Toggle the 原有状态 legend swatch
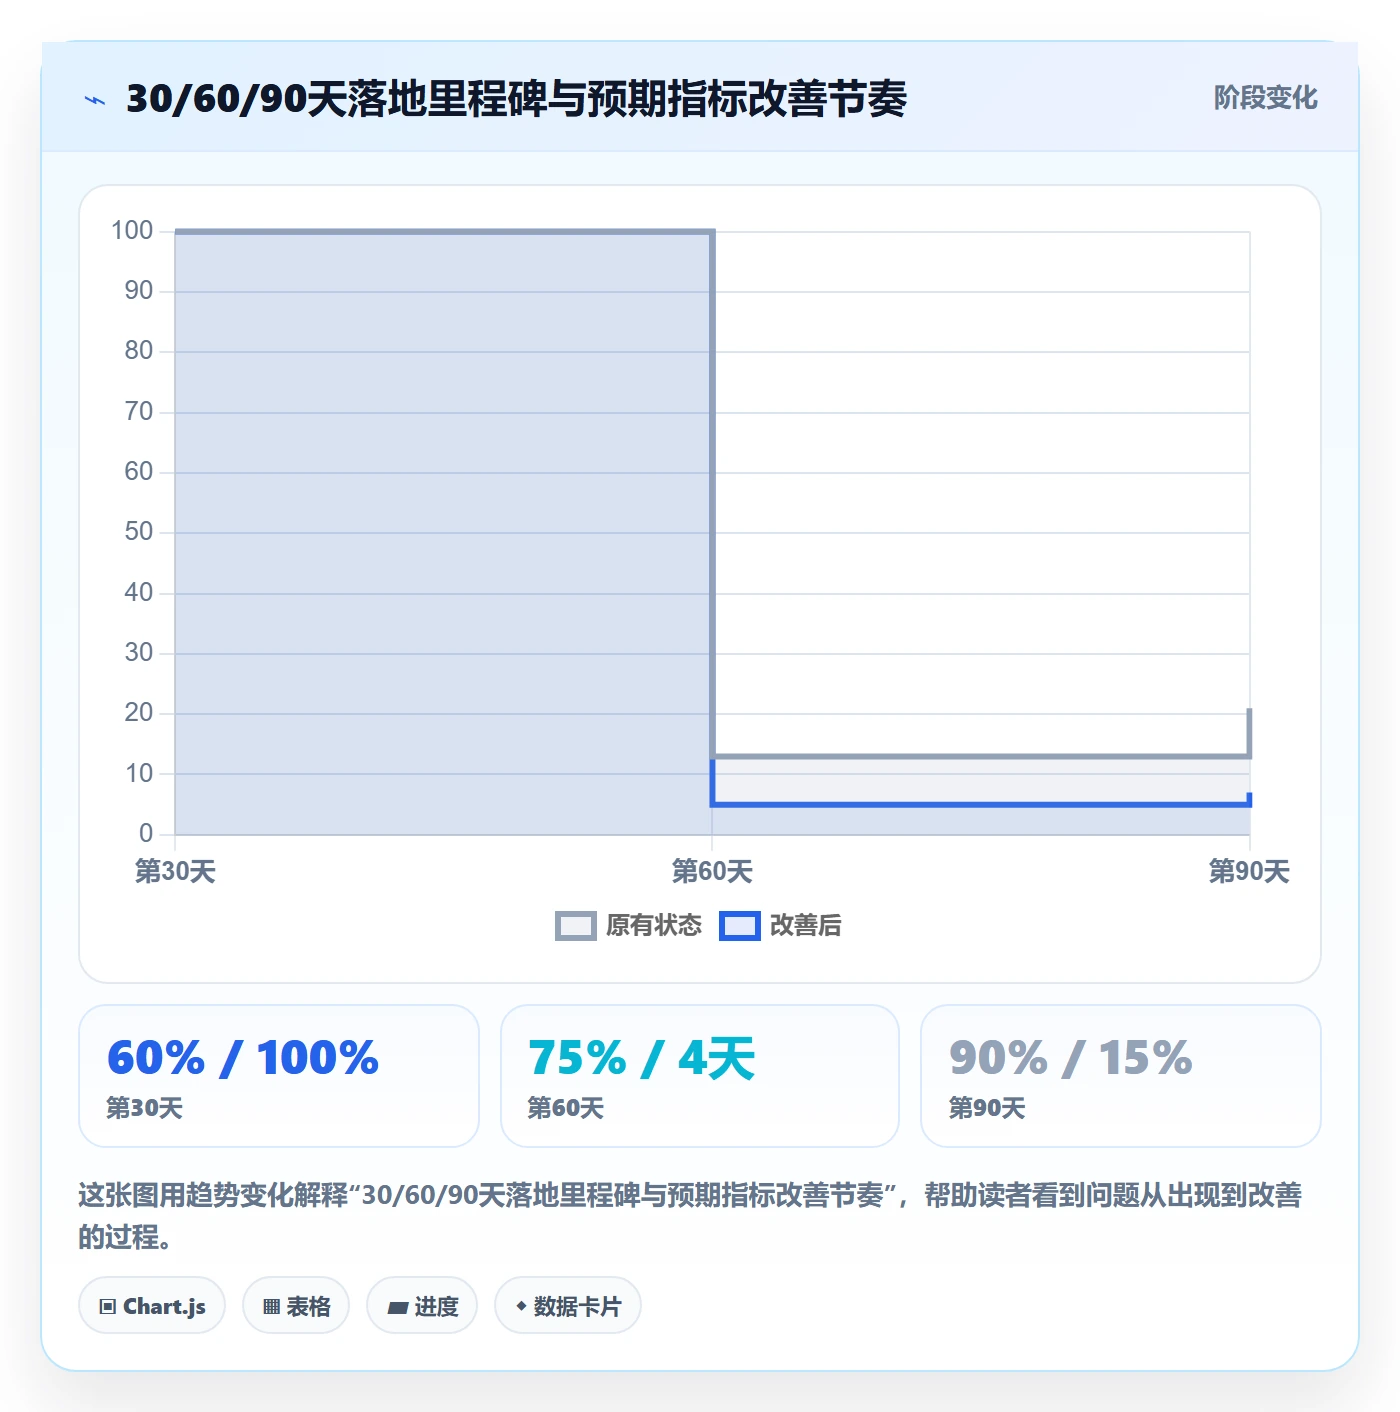The image size is (1400, 1412). [575, 926]
